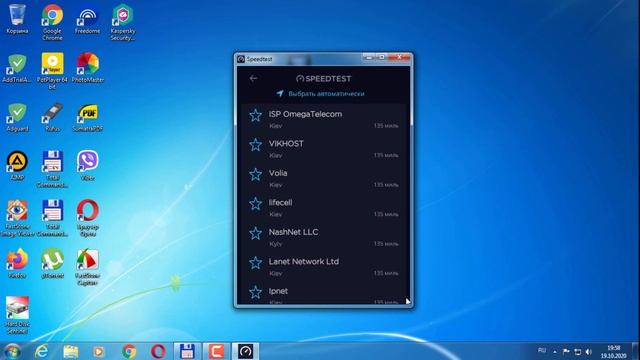Switch to Camtasia recorder taskbar button

tap(216, 351)
